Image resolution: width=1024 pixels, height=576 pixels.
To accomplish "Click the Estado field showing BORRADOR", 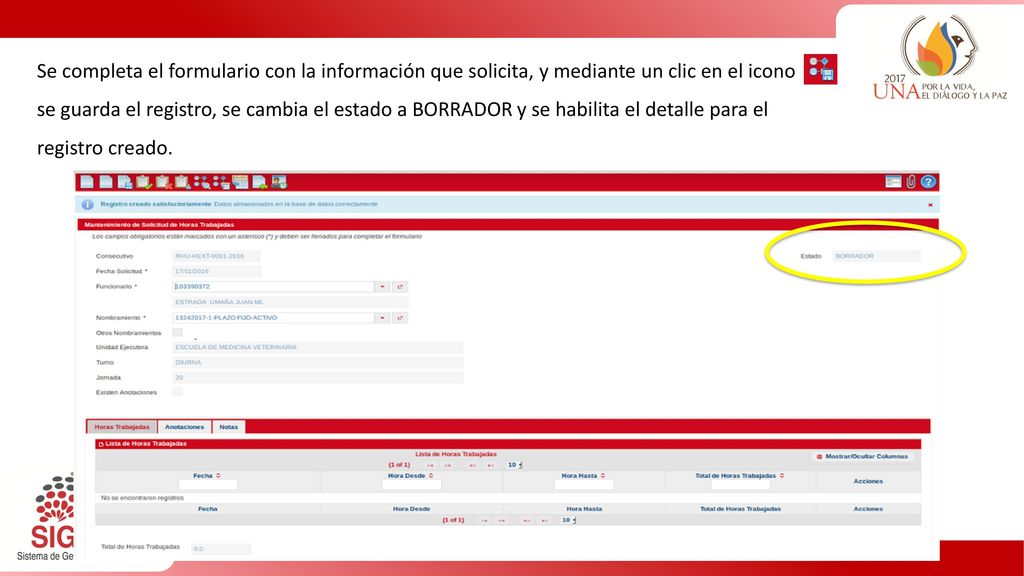I will (876, 256).
